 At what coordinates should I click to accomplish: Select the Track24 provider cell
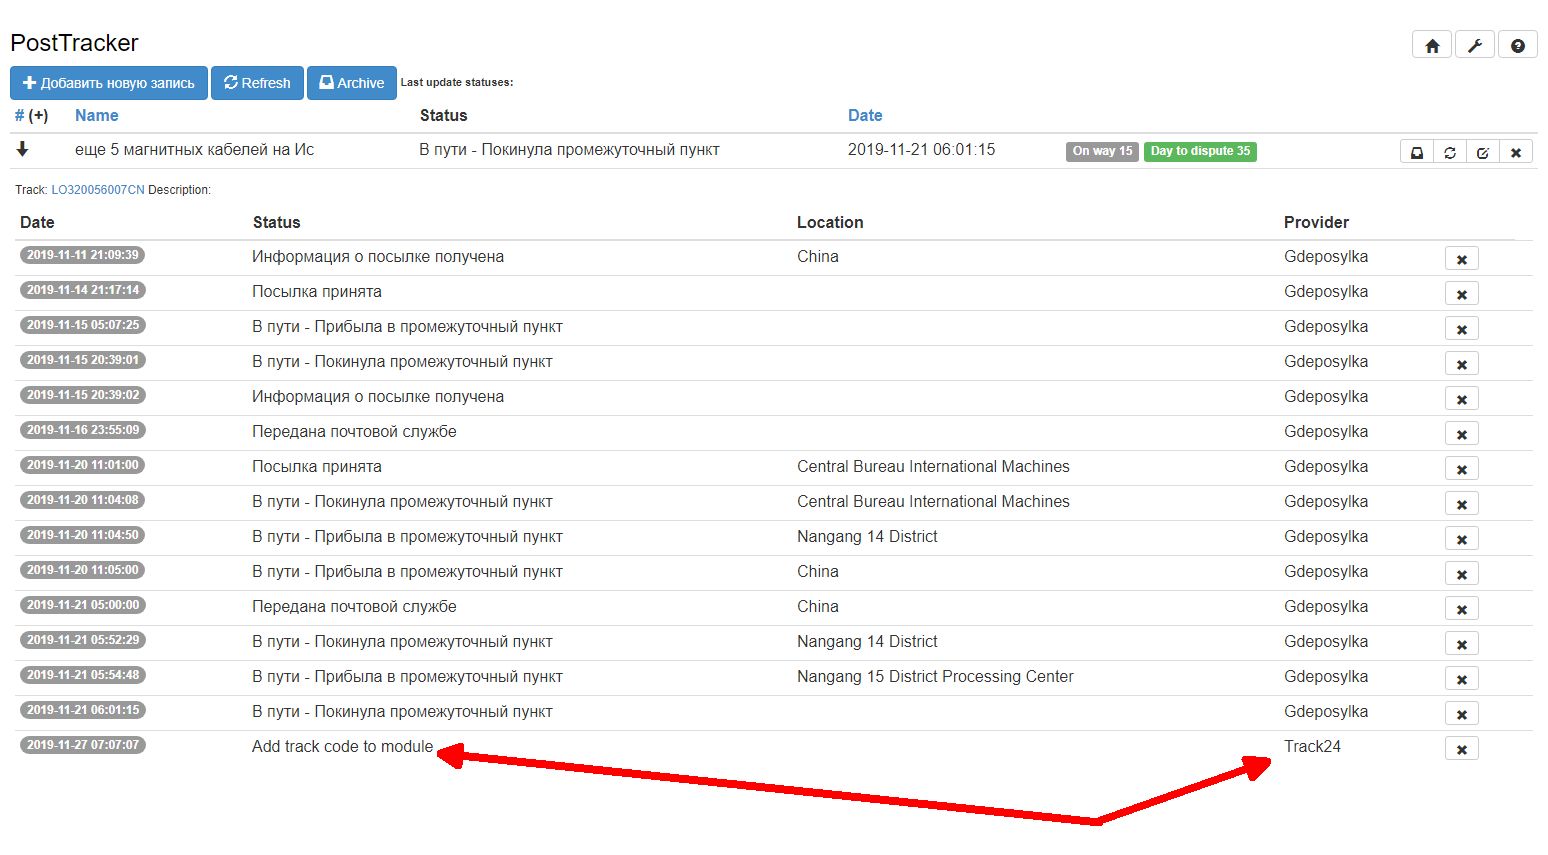pos(1312,746)
